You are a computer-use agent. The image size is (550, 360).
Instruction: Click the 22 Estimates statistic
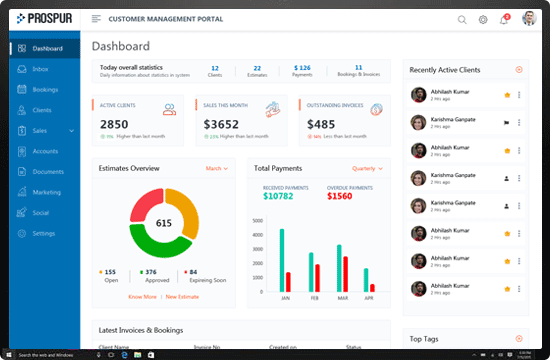[x=257, y=71]
